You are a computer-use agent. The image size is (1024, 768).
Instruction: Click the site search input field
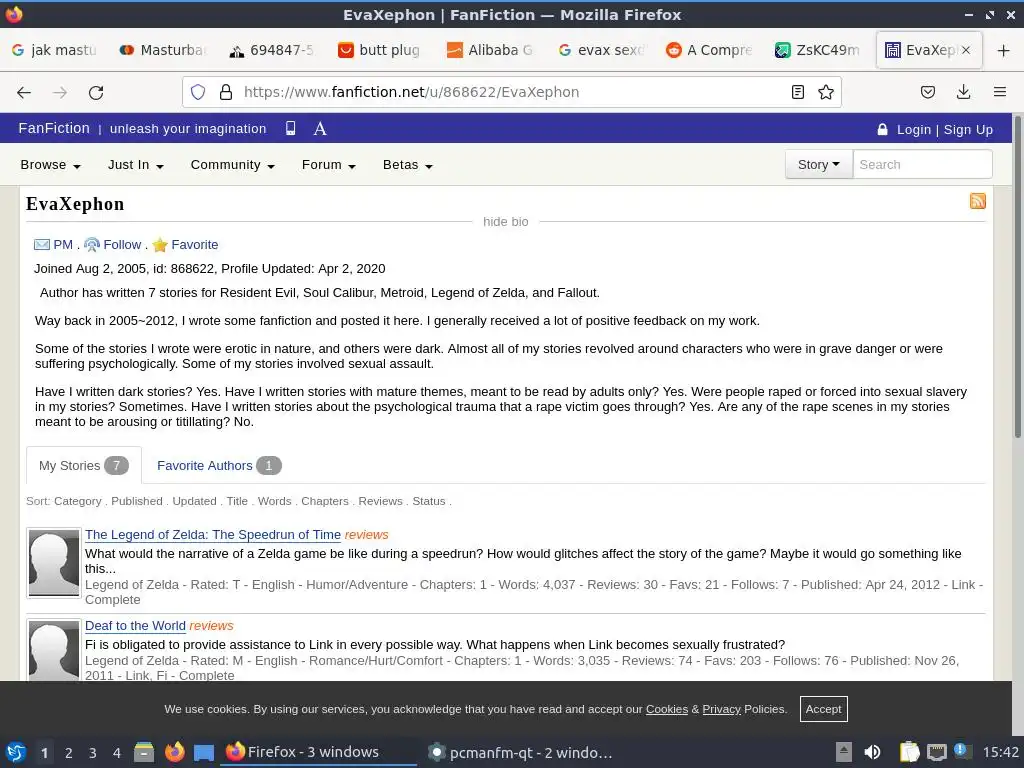coord(922,165)
